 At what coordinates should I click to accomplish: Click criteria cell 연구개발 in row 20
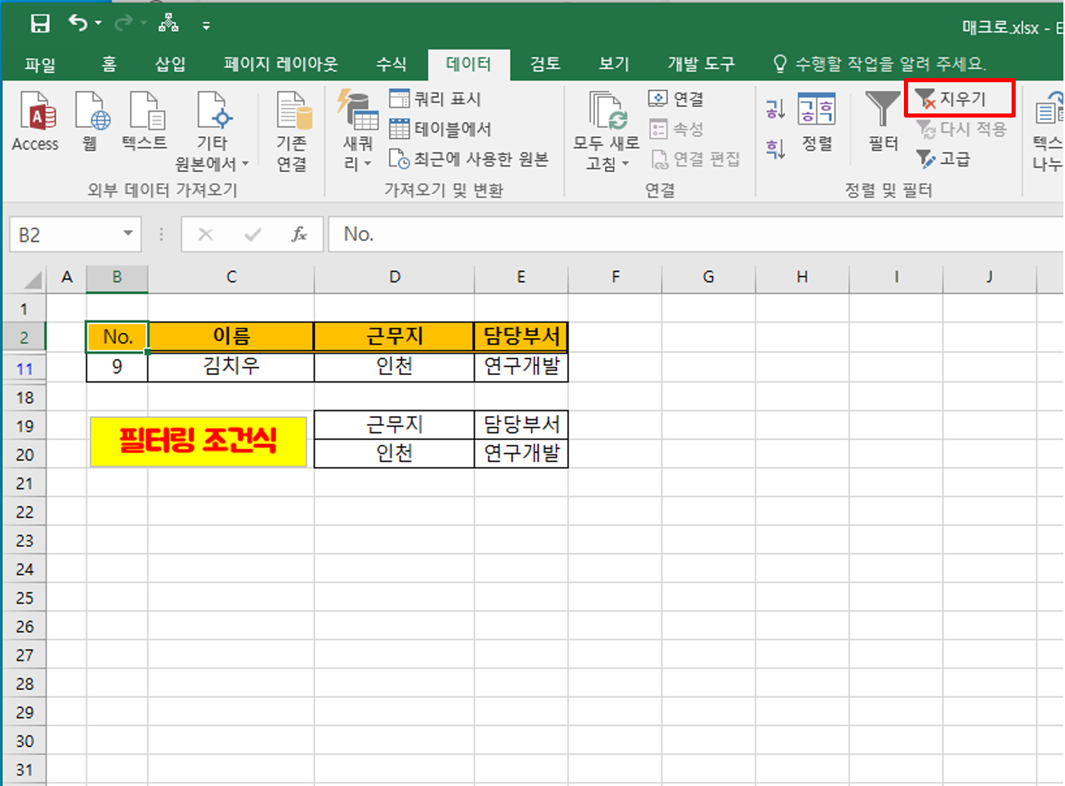tap(521, 454)
